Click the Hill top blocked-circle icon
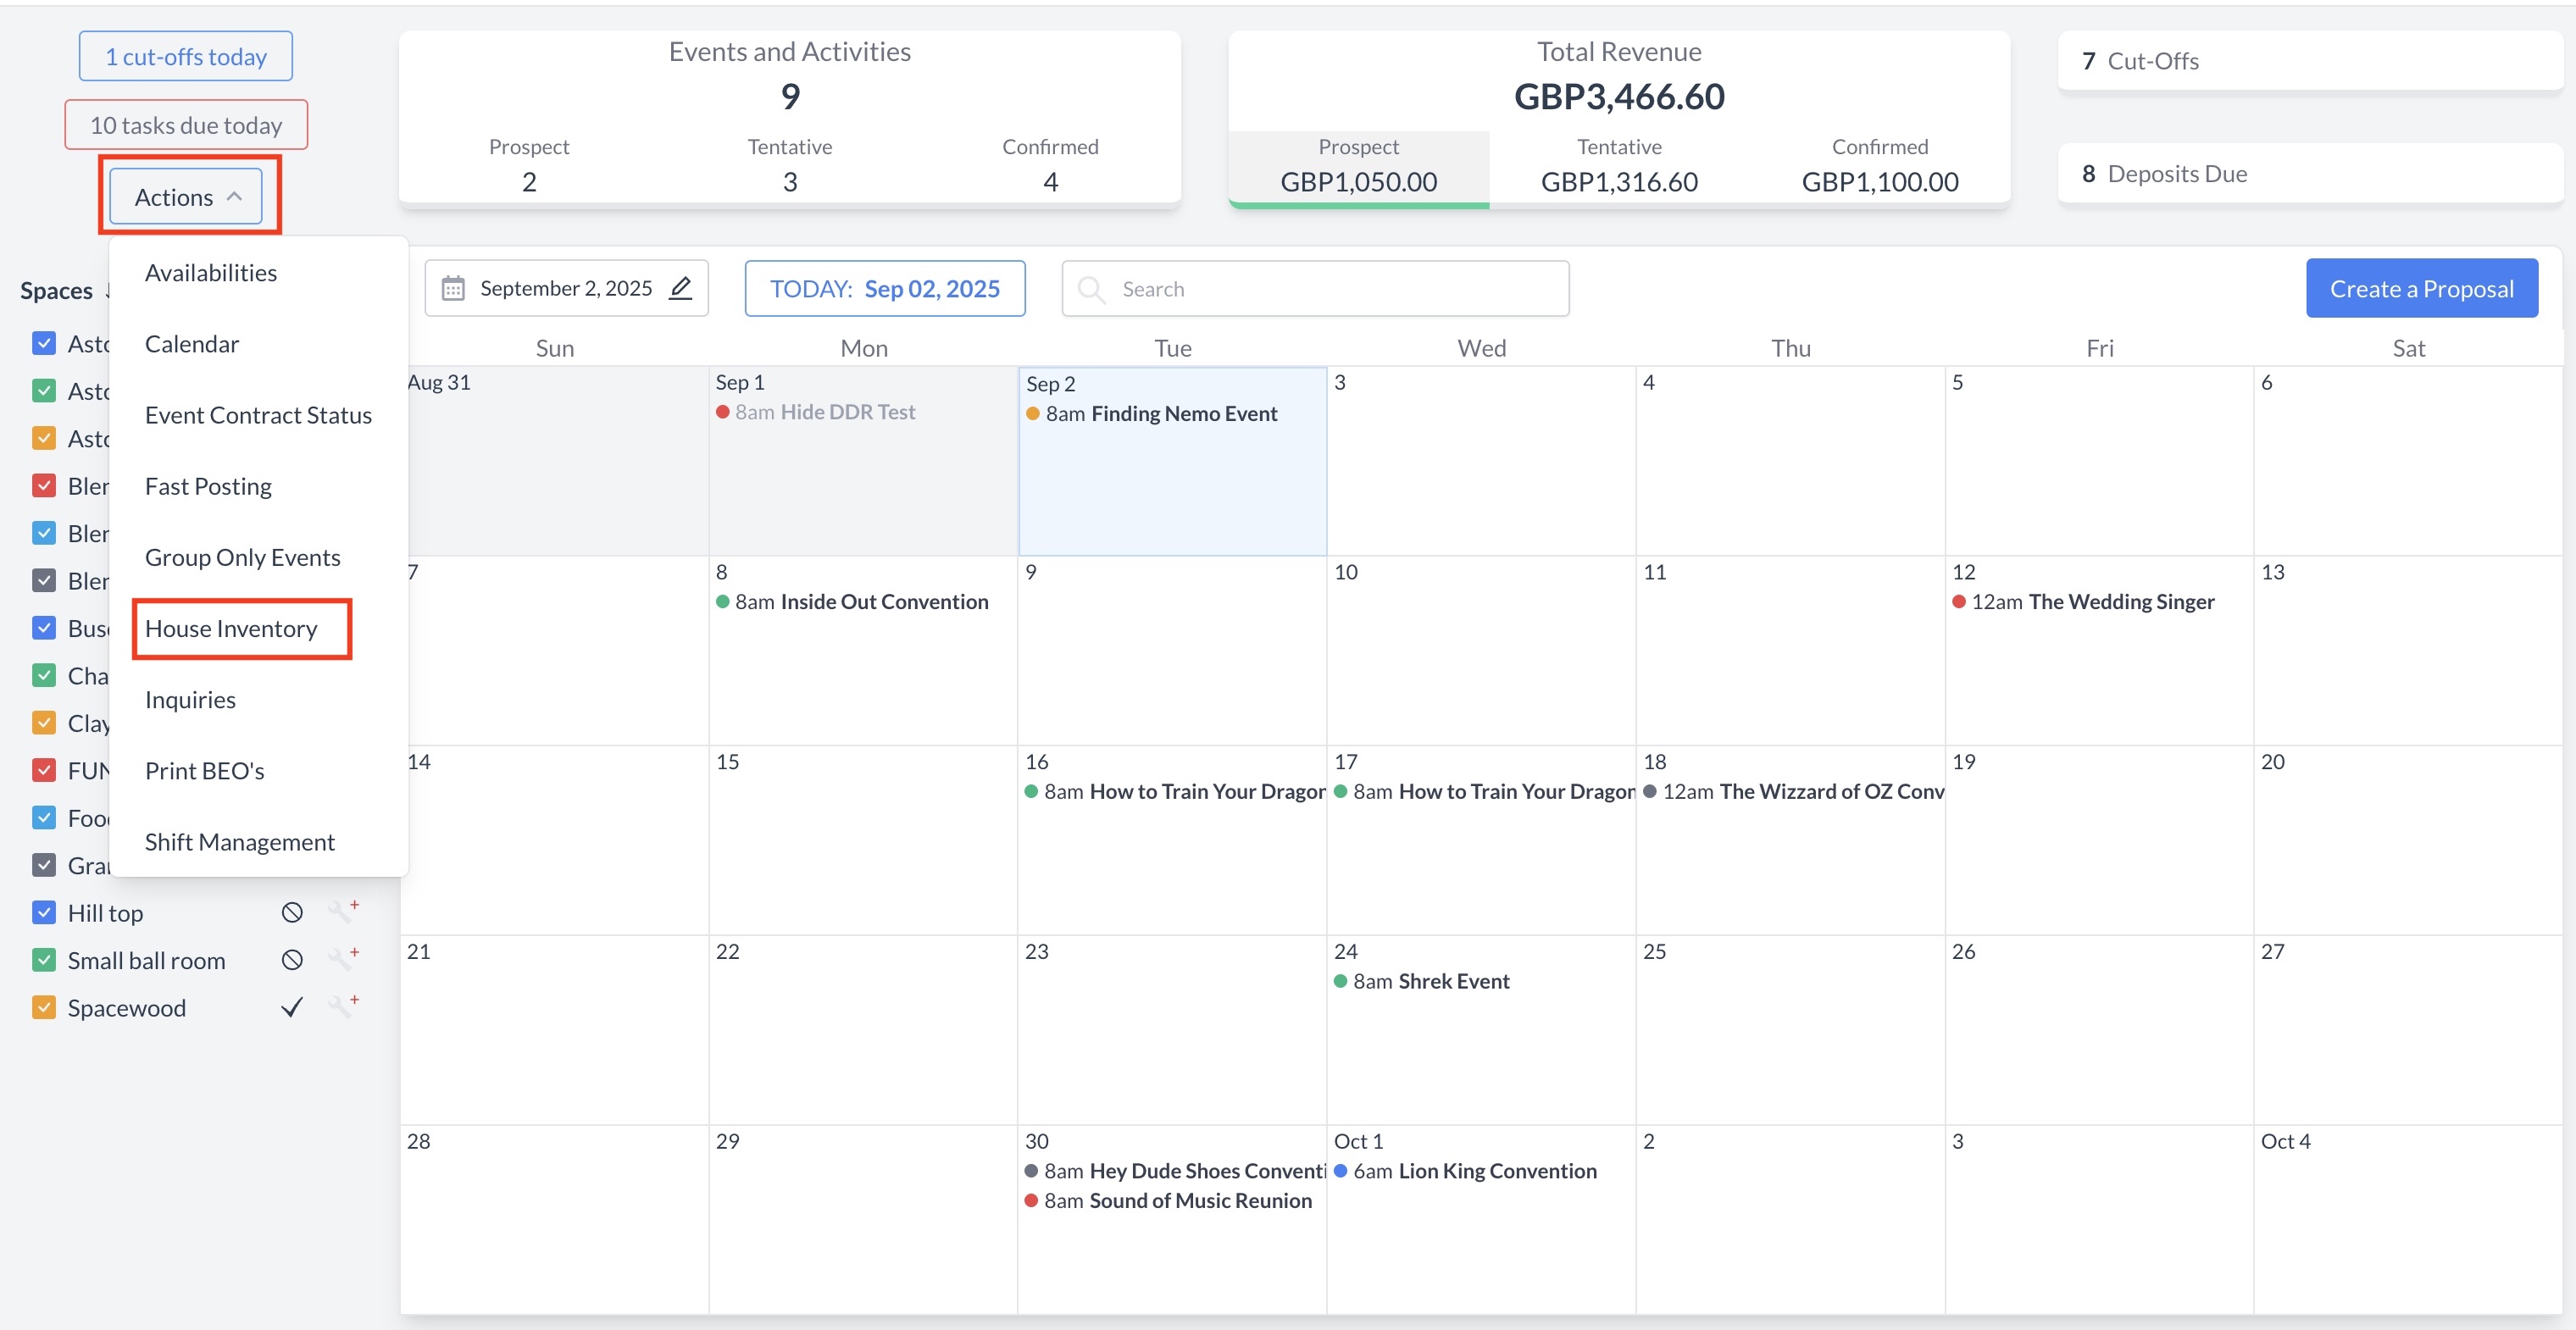 tap(292, 912)
